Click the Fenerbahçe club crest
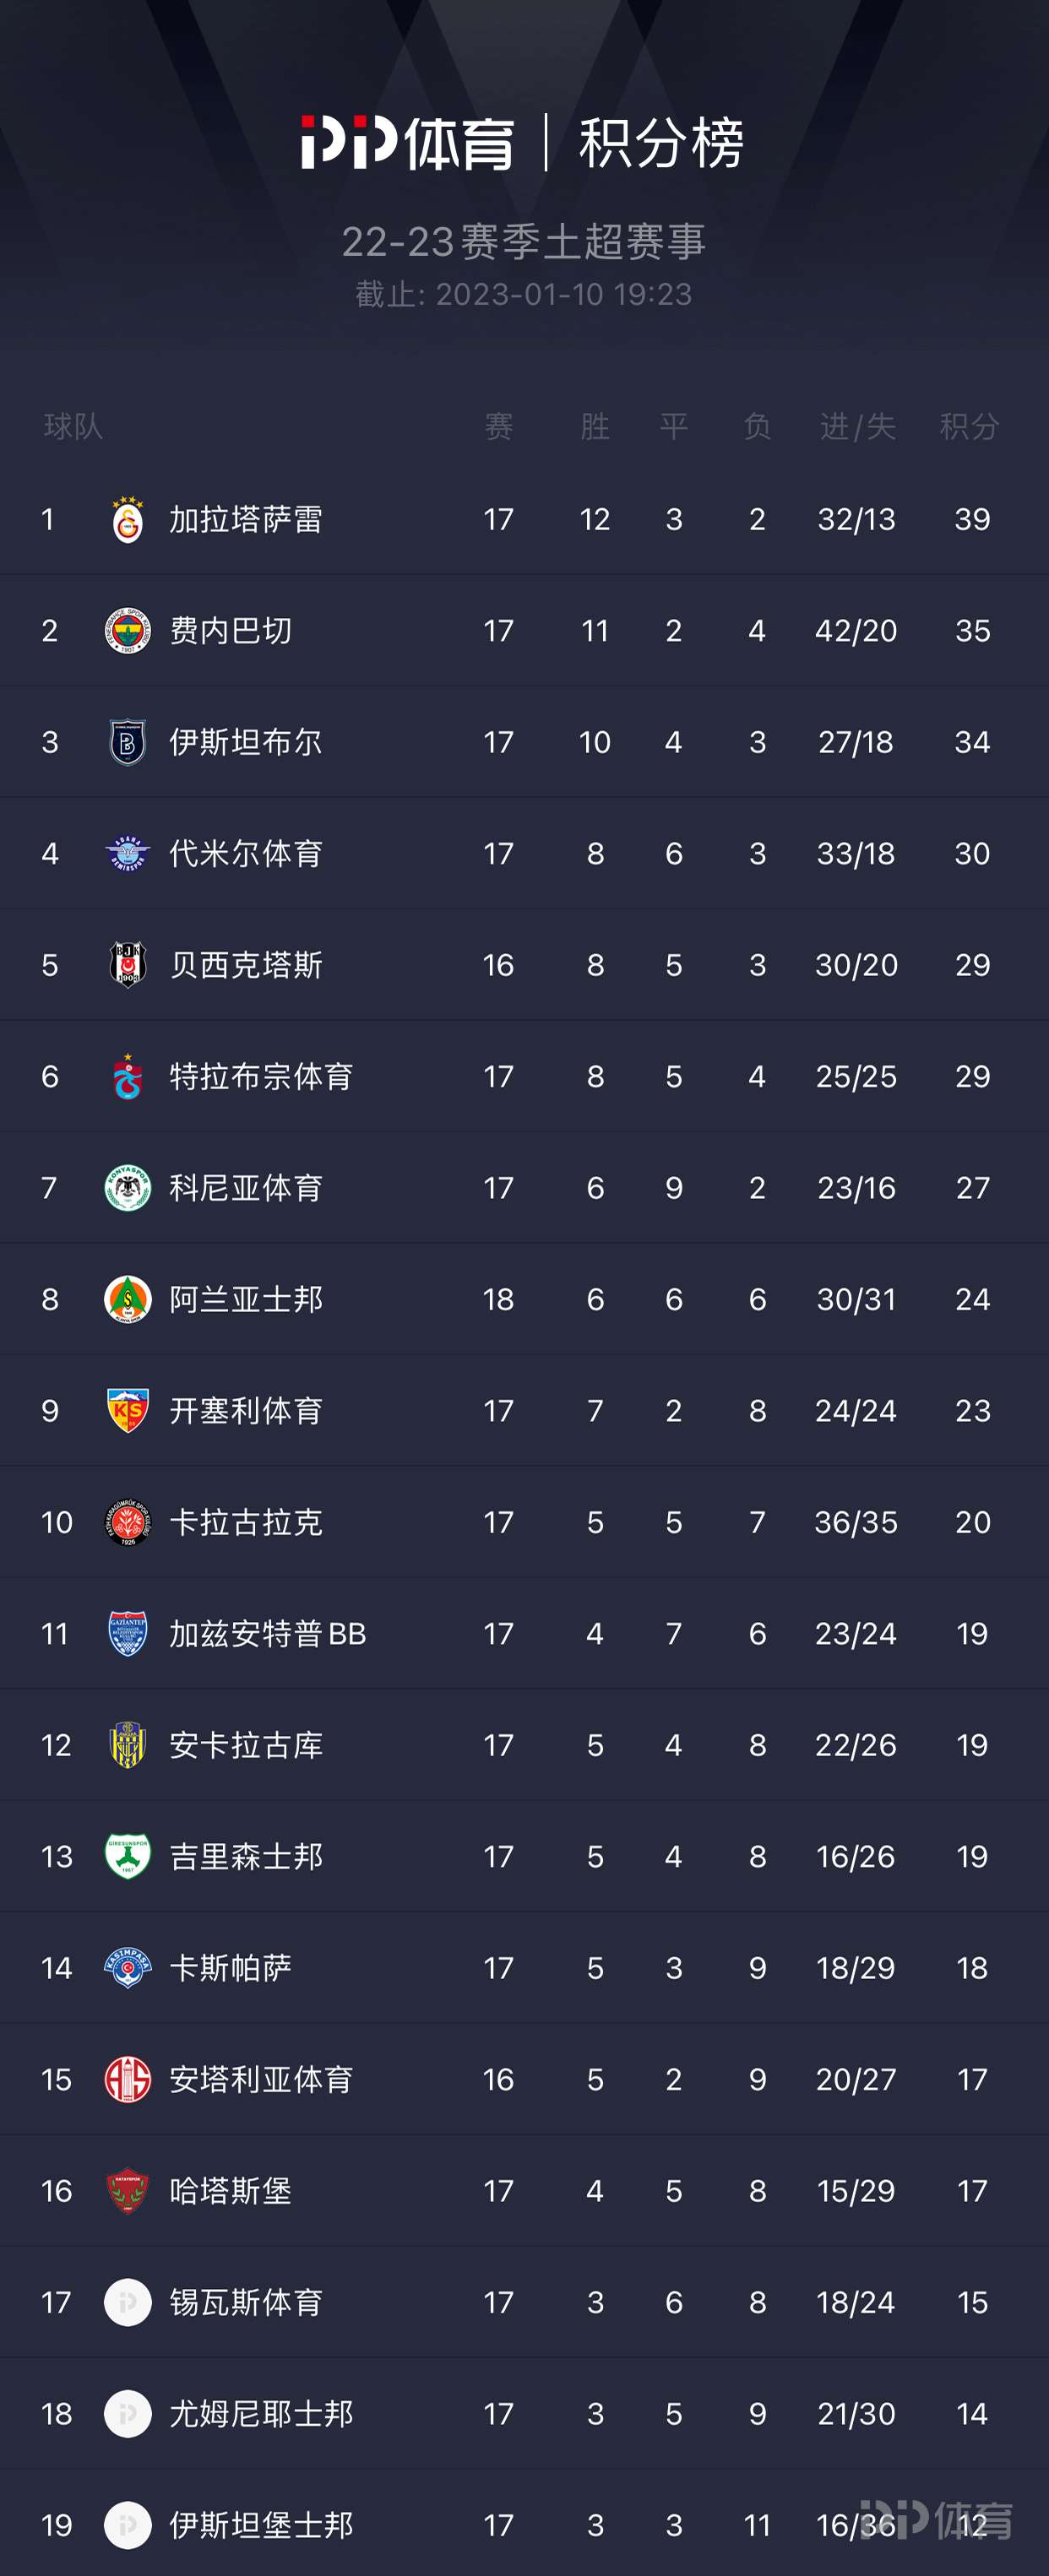 click(128, 631)
